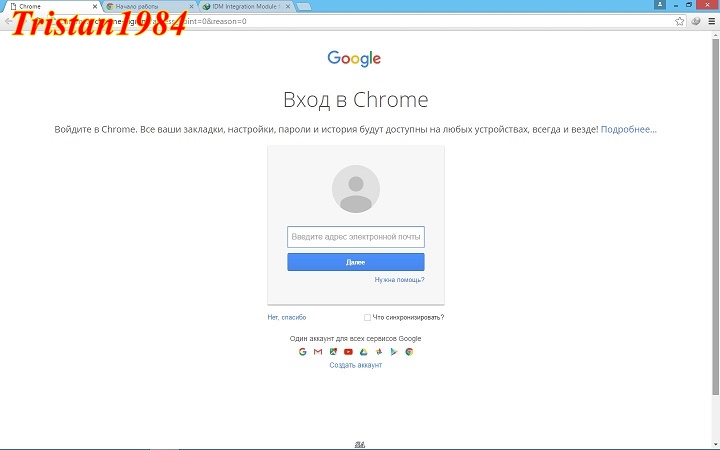The height and width of the screenshot is (450, 720).
Task: Click the scrollbar down arrow
Action: point(716,445)
